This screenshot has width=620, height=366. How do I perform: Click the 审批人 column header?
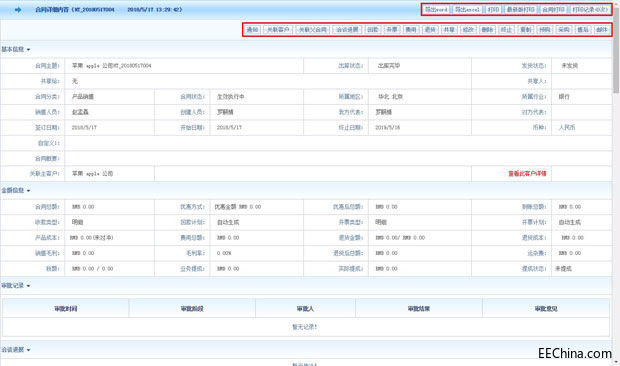tap(305, 309)
